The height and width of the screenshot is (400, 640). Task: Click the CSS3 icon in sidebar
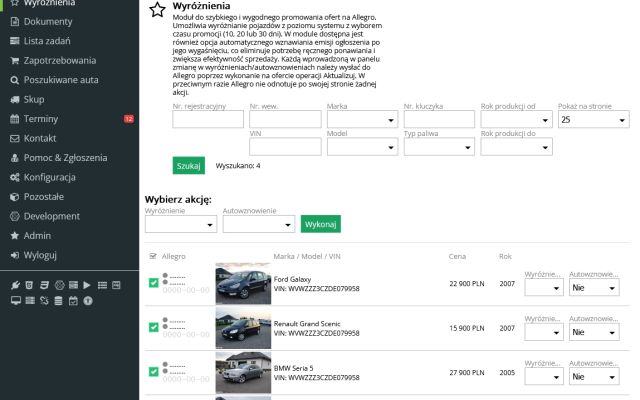click(44, 285)
